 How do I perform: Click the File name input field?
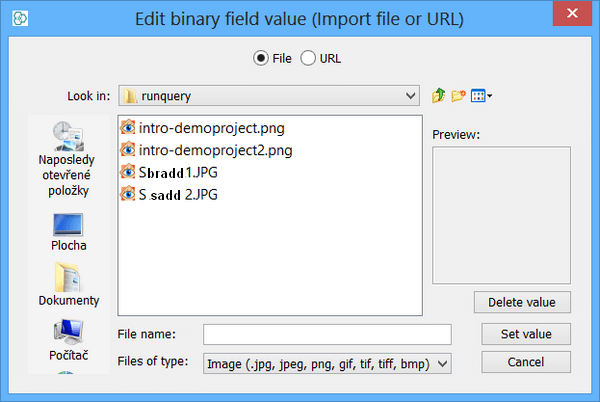327,334
